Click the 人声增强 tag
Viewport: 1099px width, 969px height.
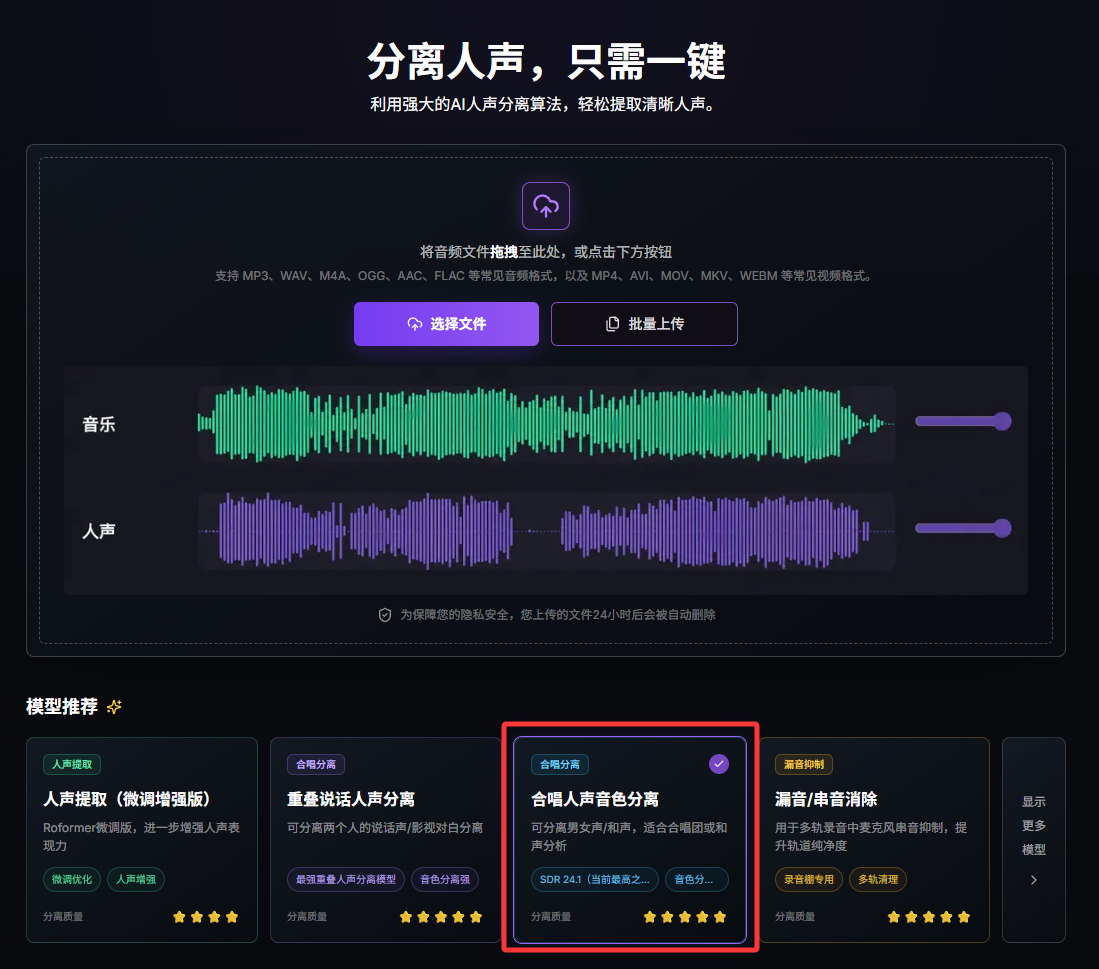[136, 879]
